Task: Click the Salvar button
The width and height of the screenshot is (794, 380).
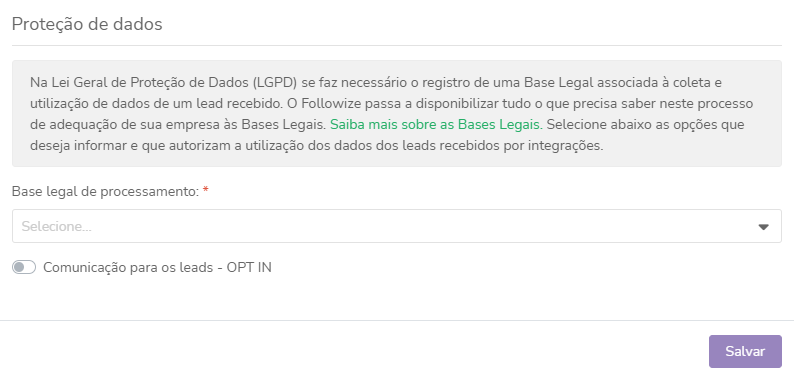Action: pos(745,351)
